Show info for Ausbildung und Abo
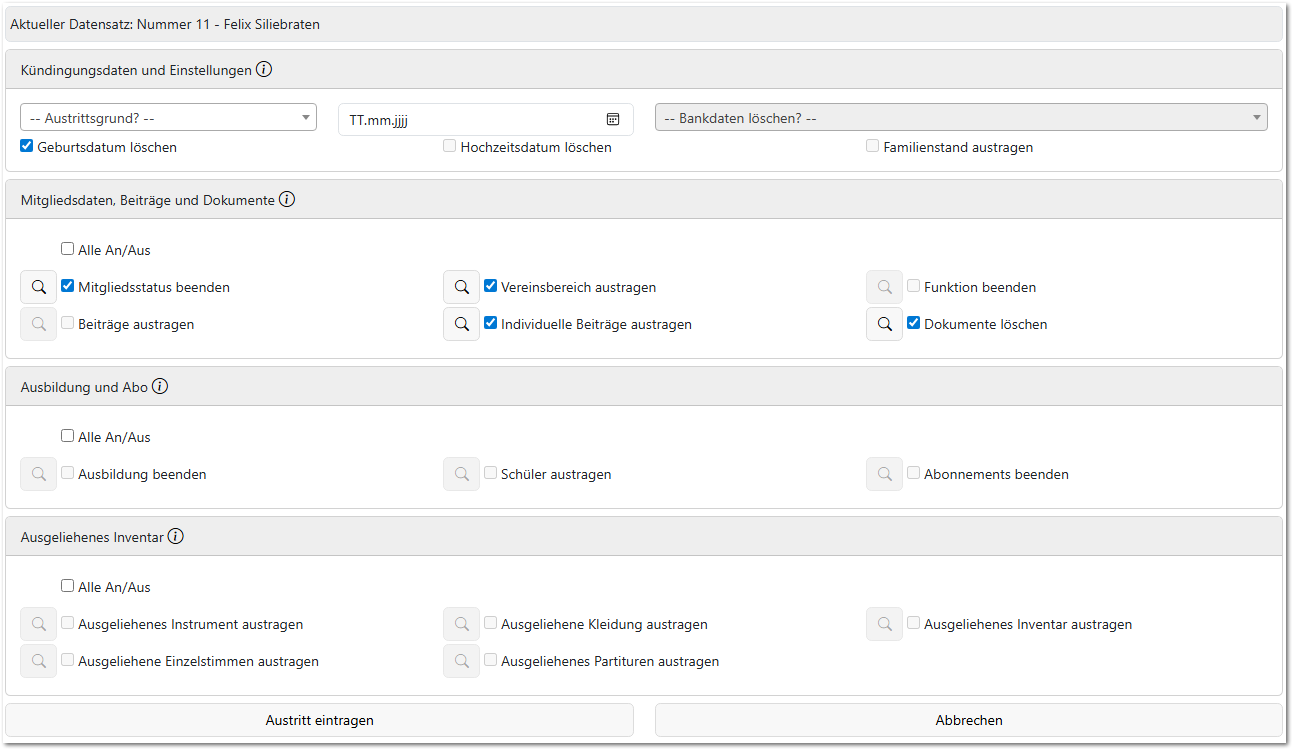1294x751 pixels. click(160, 387)
